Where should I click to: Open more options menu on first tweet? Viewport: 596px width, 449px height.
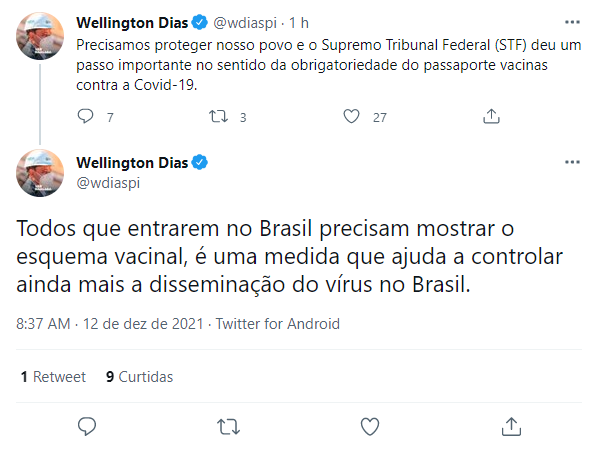[x=572, y=22]
